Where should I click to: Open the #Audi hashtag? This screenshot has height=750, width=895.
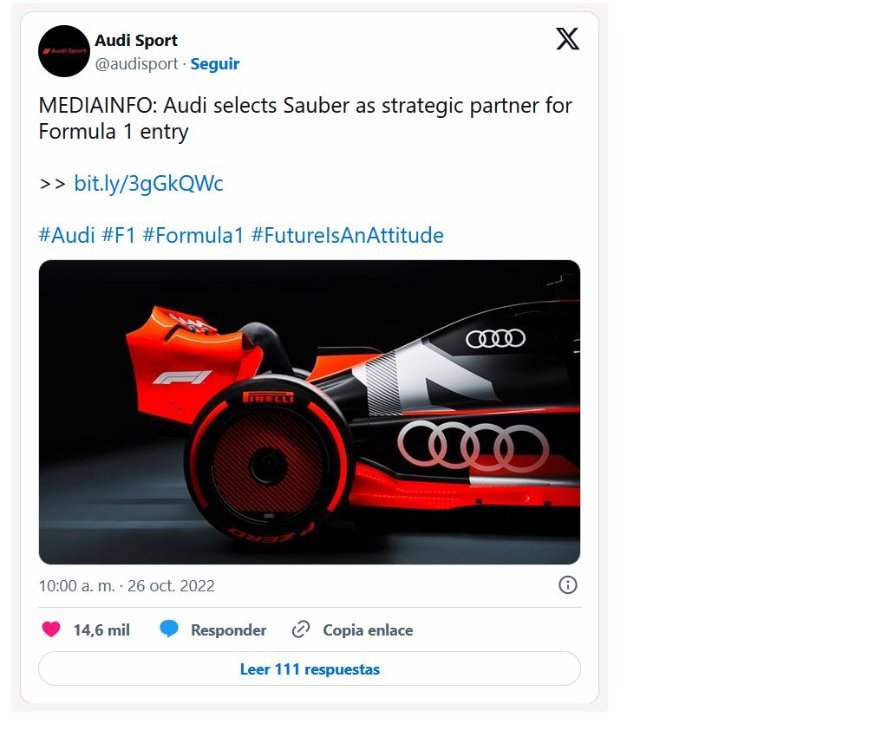tap(67, 235)
